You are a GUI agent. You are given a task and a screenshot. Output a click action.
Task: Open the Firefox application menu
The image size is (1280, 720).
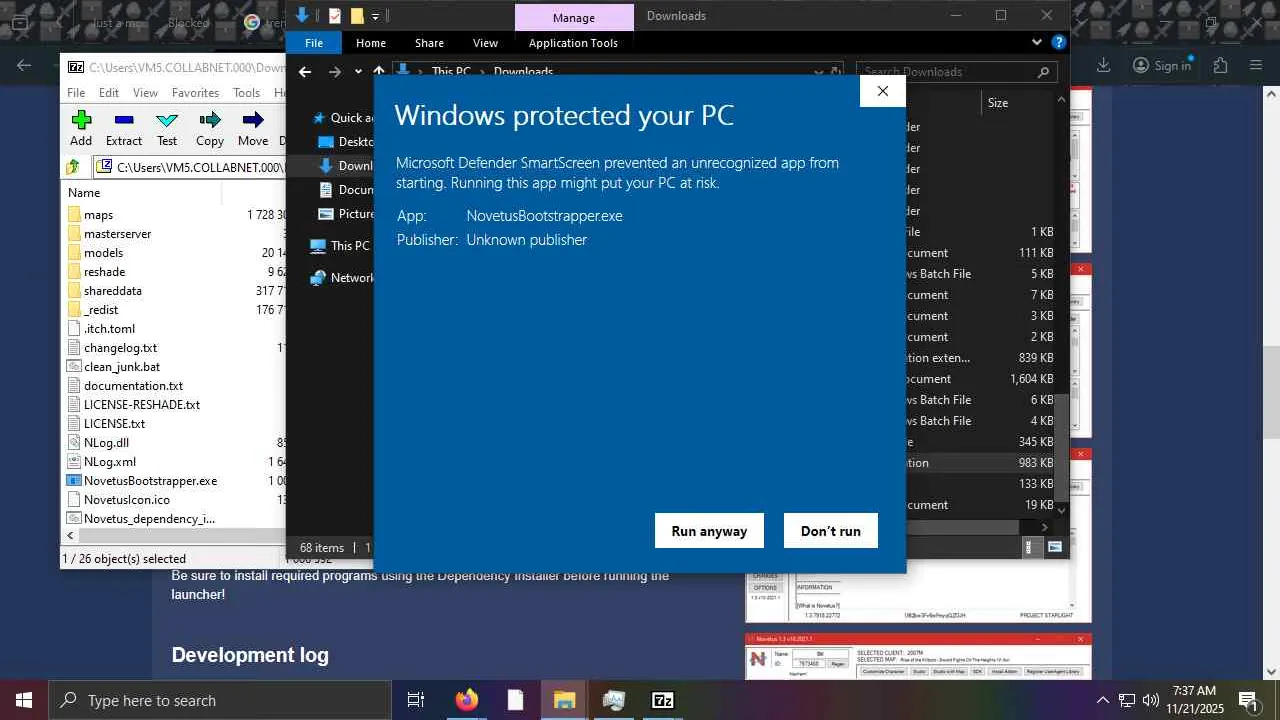coord(1257,65)
